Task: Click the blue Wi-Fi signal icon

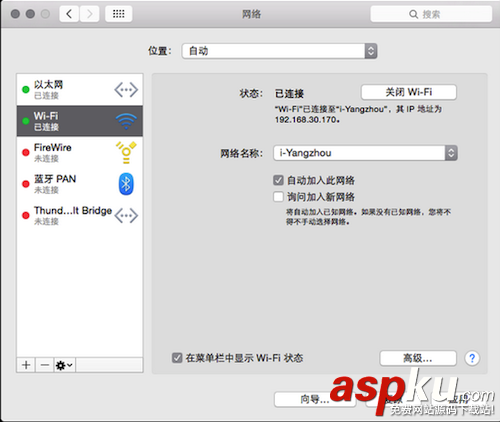Action: (126, 121)
